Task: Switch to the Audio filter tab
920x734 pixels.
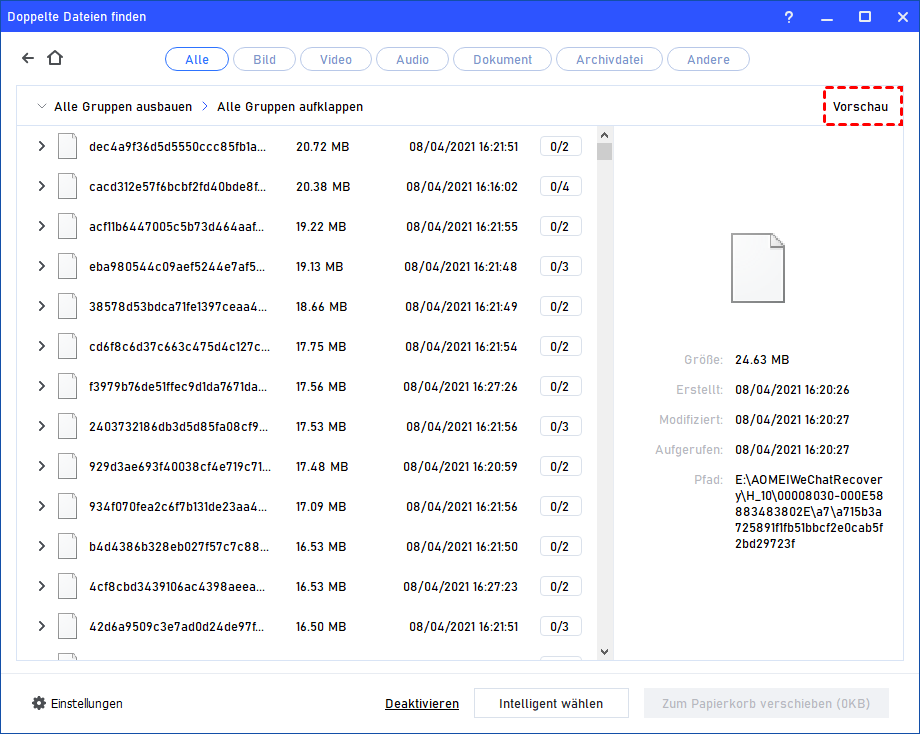Action: point(412,59)
